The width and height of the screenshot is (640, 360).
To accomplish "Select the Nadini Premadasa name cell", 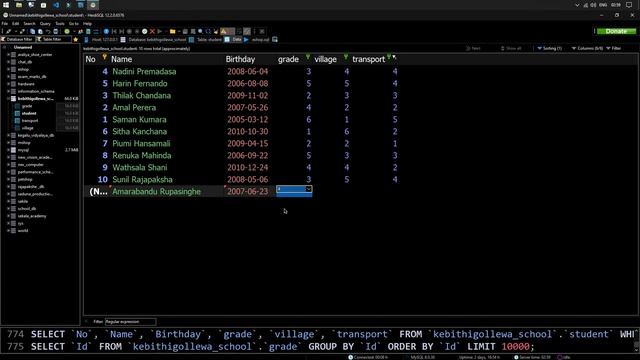I will pyautogui.click(x=144, y=71).
